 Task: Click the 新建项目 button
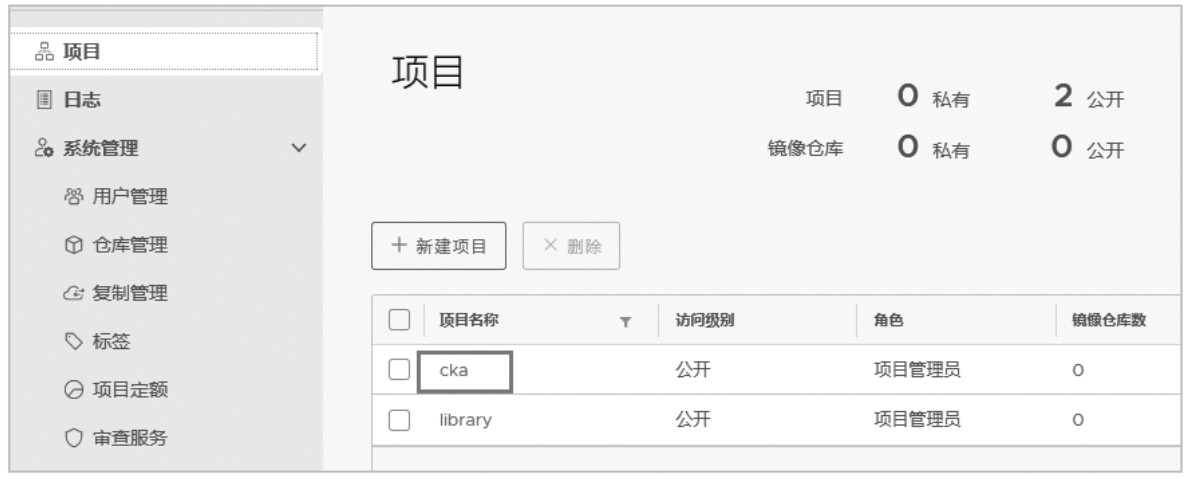click(x=438, y=246)
